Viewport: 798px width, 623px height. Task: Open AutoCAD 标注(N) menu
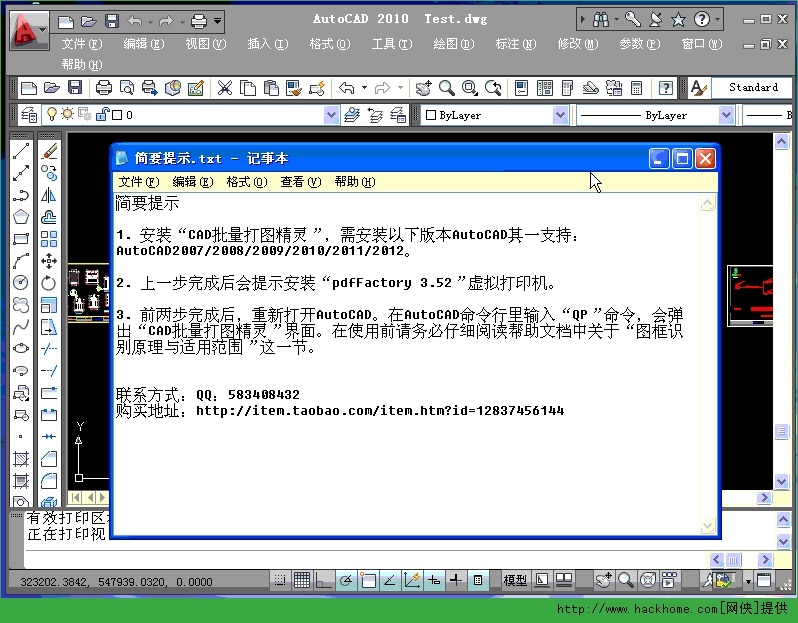pos(516,44)
